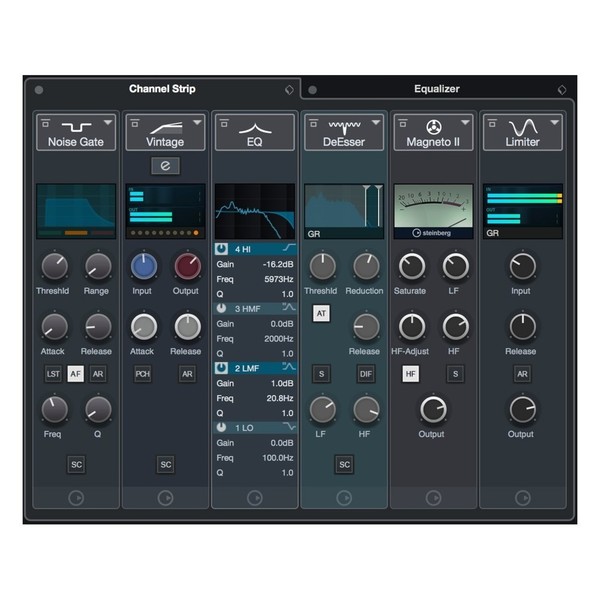Toggle the Noise Gate AF button
The height and width of the screenshot is (600, 600).
pyautogui.click(x=75, y=374)
